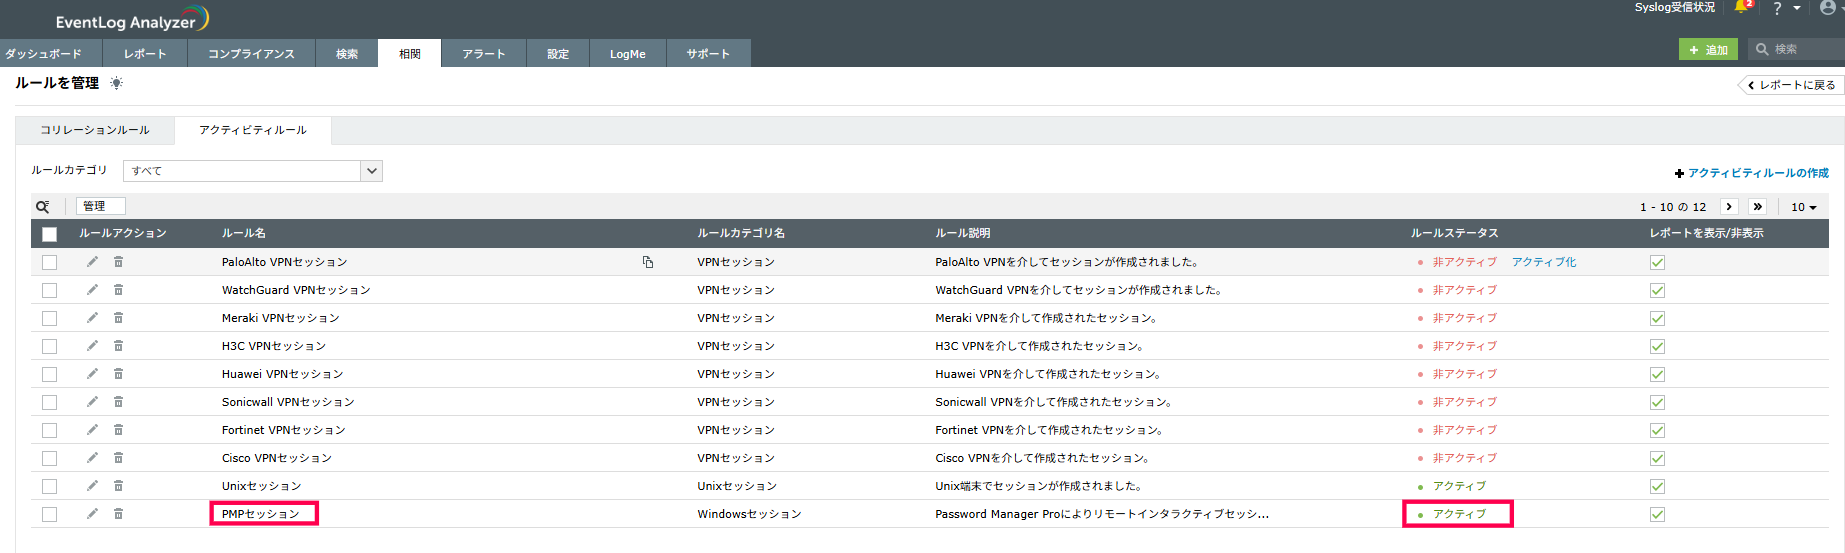Delete the PaloAlto VPNセッション rule with trash icon
This screenshot has width=1845, height=553.
click(x=118, y=261)
